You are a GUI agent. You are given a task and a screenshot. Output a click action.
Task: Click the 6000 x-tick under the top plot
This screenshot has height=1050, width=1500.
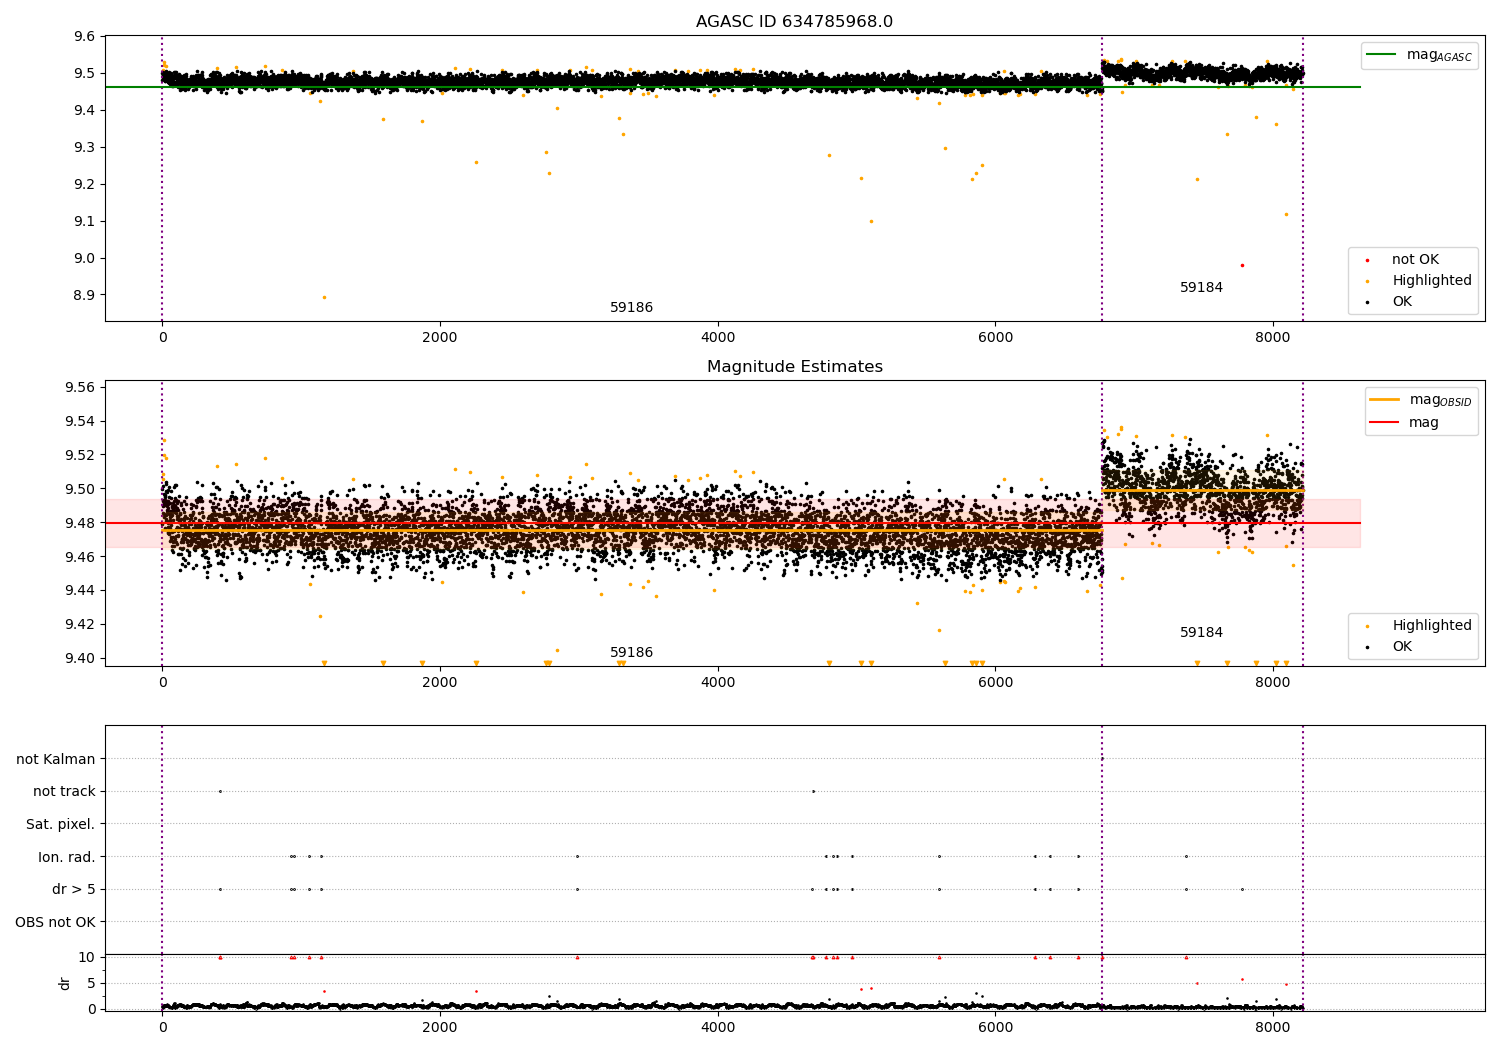tap(995, 338)
